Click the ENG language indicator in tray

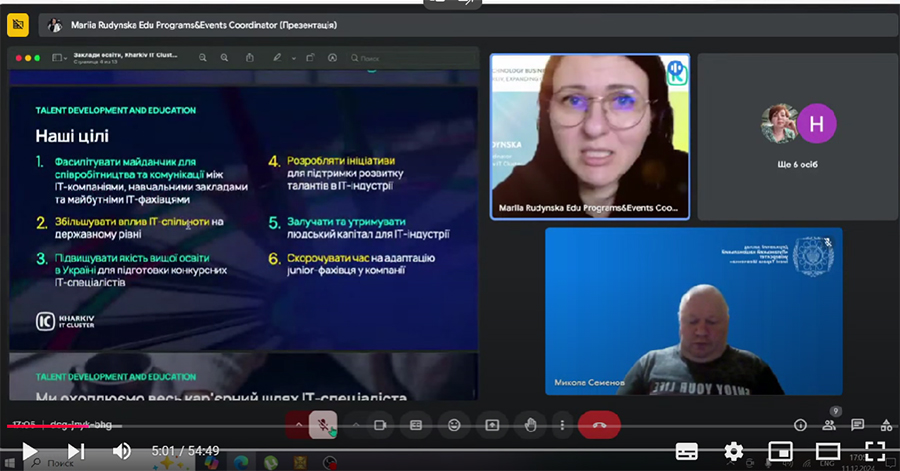pos(827,463)
